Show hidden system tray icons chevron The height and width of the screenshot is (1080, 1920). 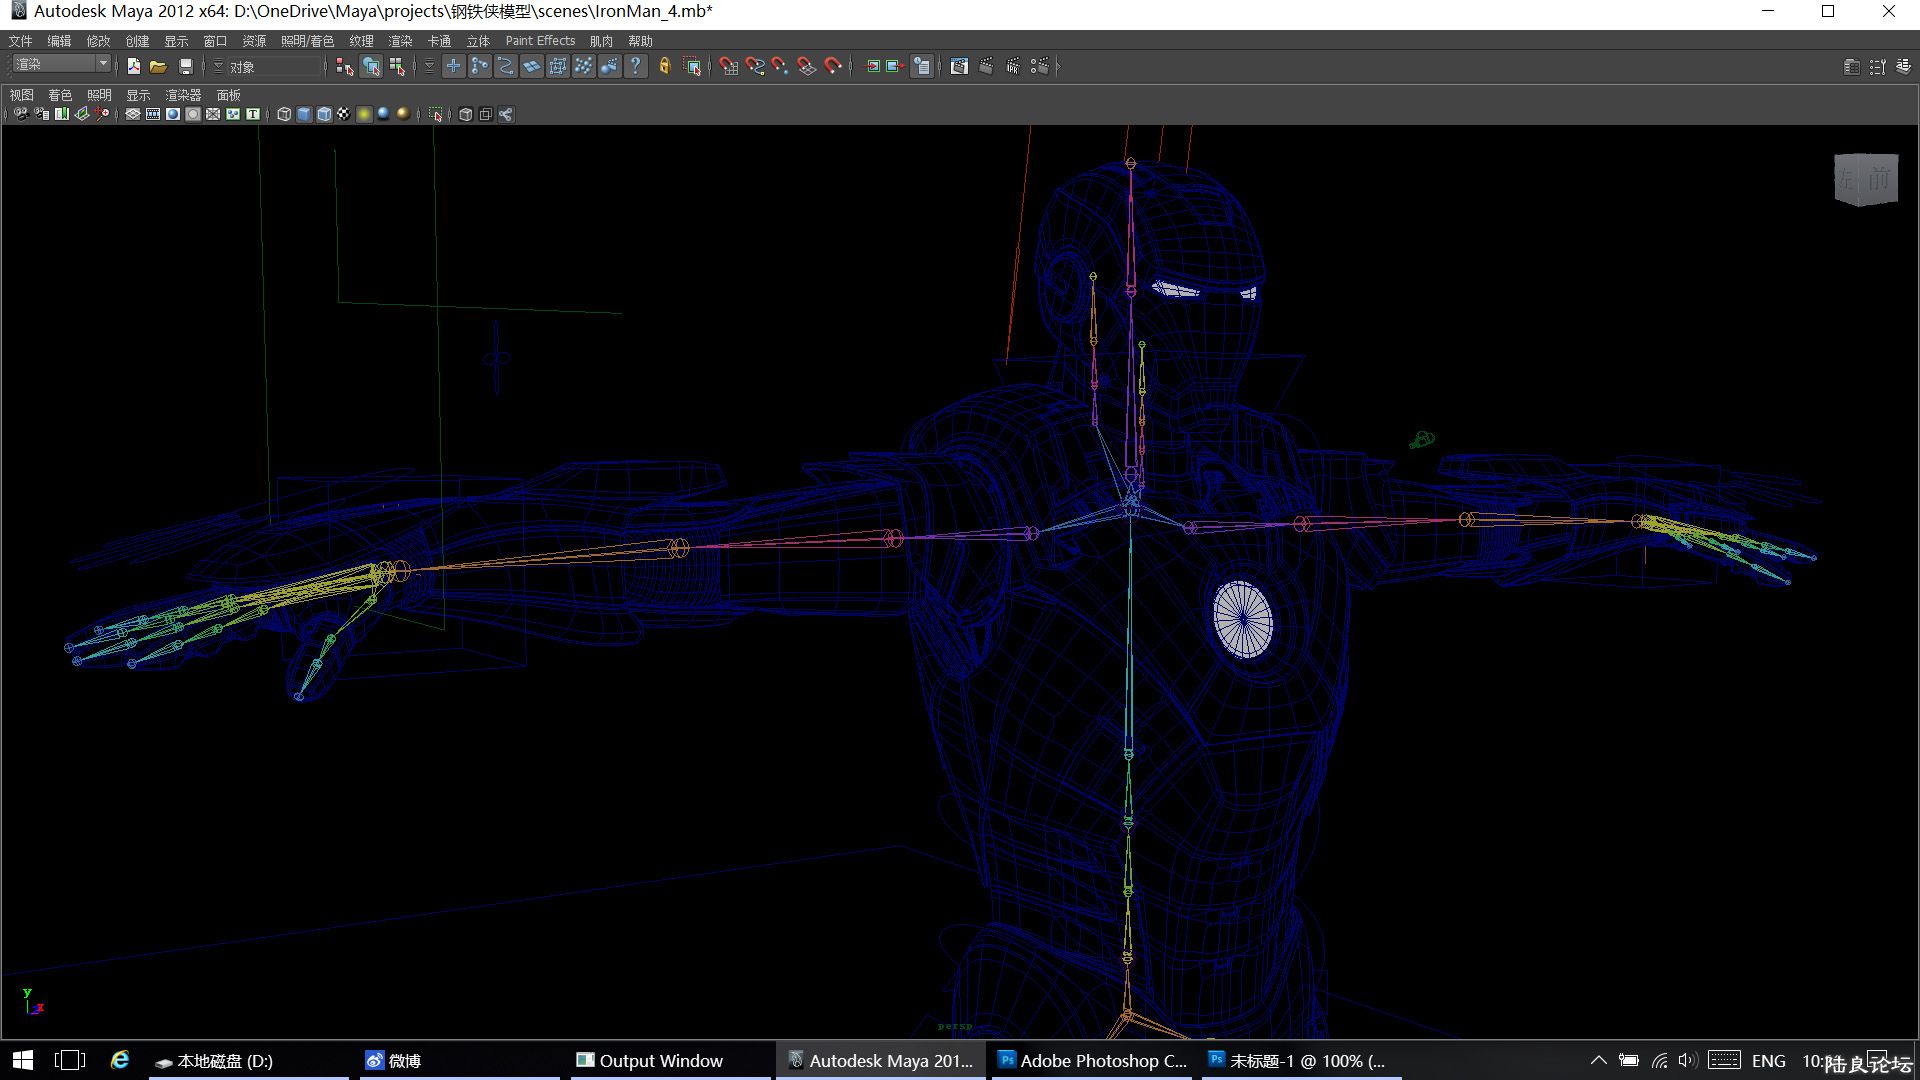(x=1598, y=1060)
